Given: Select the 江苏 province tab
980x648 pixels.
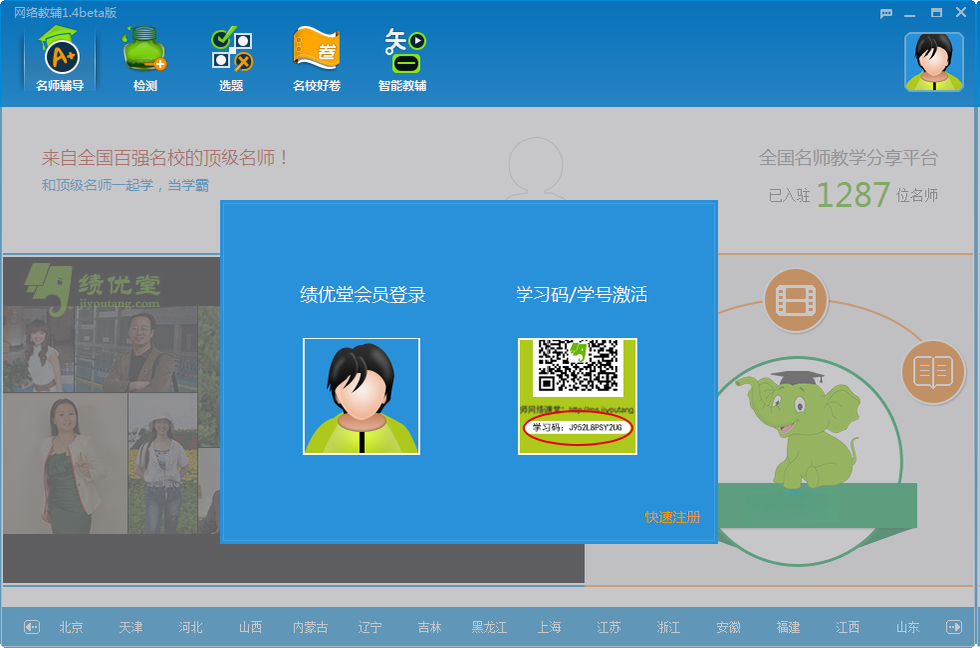Looking at the screenshot, I should click(609, 627).
